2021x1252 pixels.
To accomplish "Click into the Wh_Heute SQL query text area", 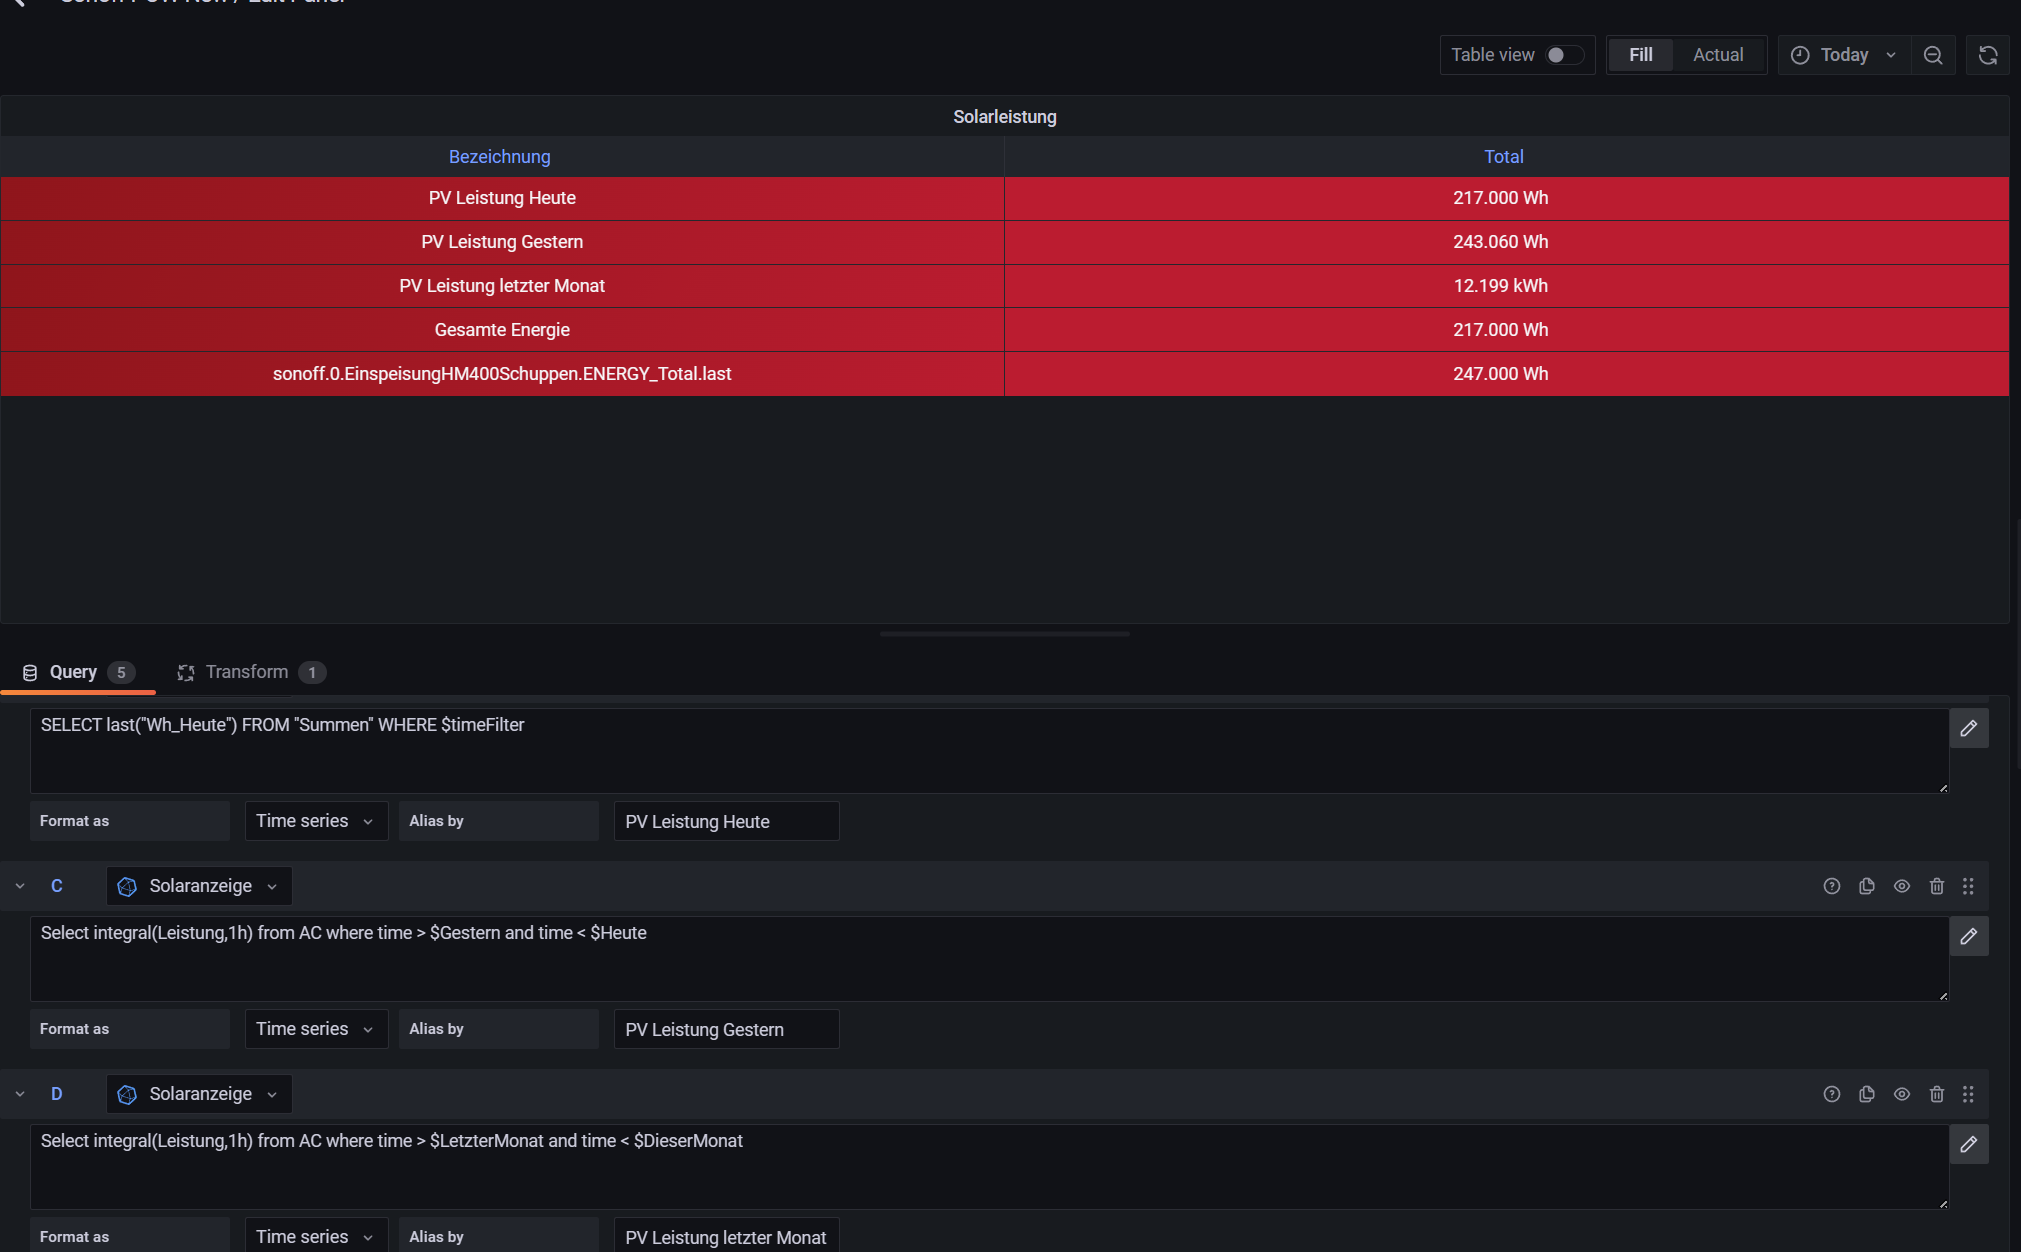I will click(989, 751).
